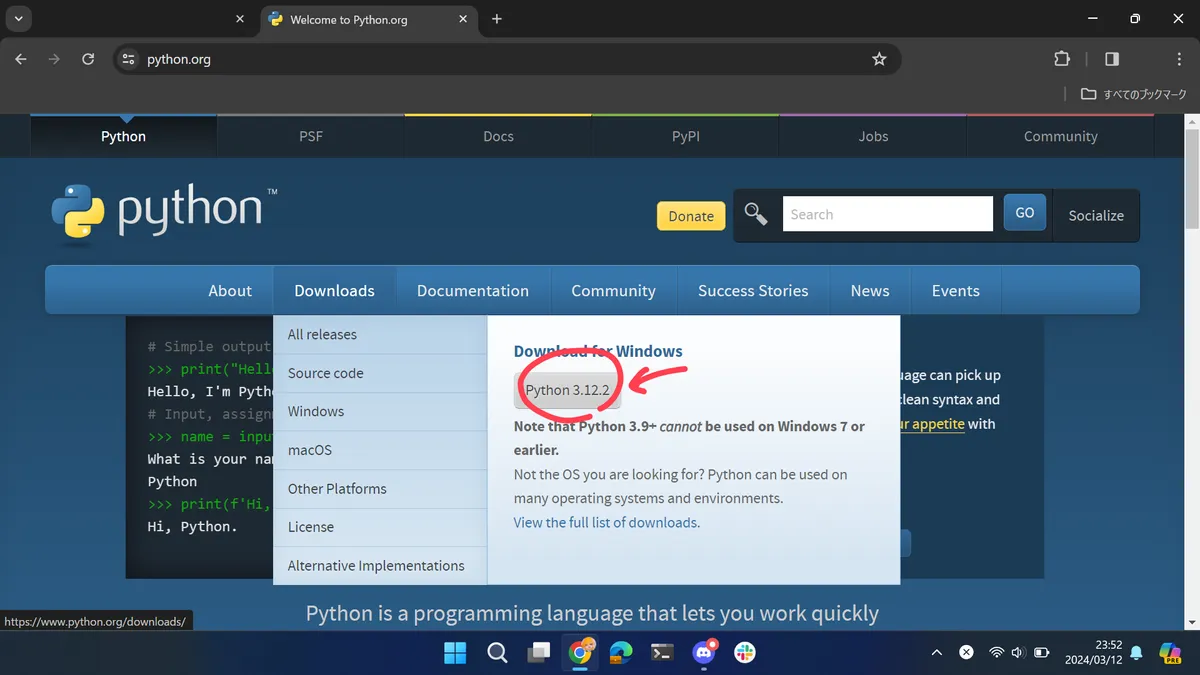Click the site information icon beside URL

128,59
